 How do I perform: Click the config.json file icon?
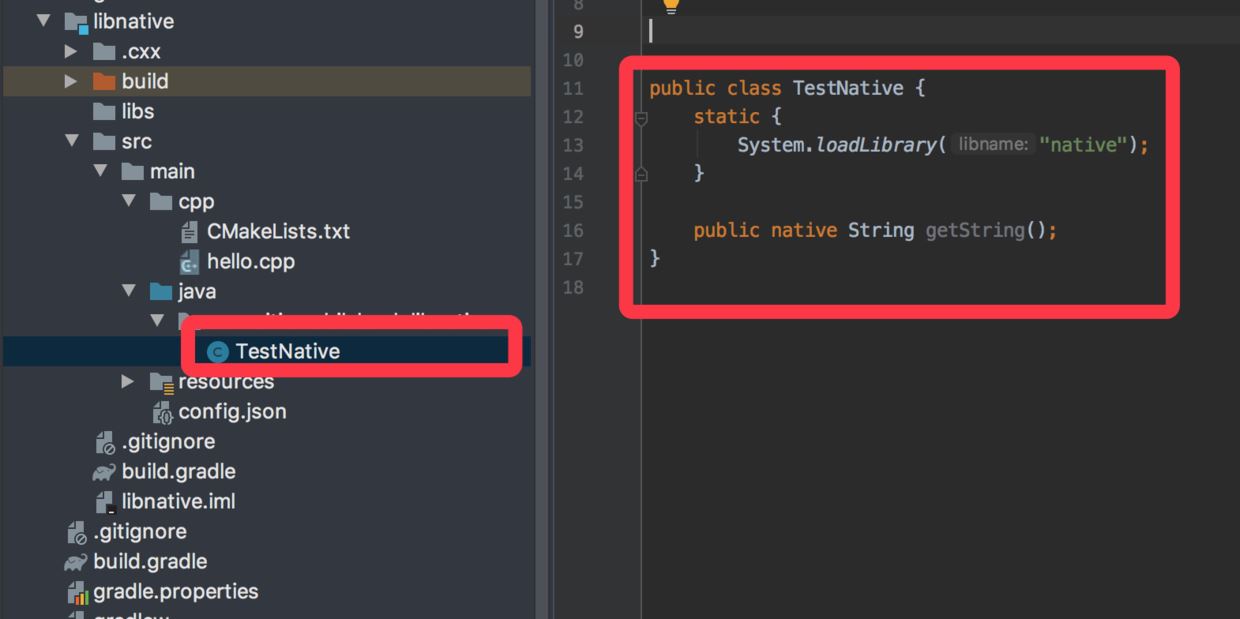[x=162, y=412]
